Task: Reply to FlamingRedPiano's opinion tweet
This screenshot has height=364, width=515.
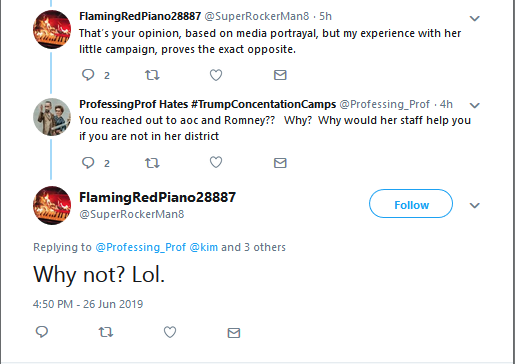Action: point(88,75)
